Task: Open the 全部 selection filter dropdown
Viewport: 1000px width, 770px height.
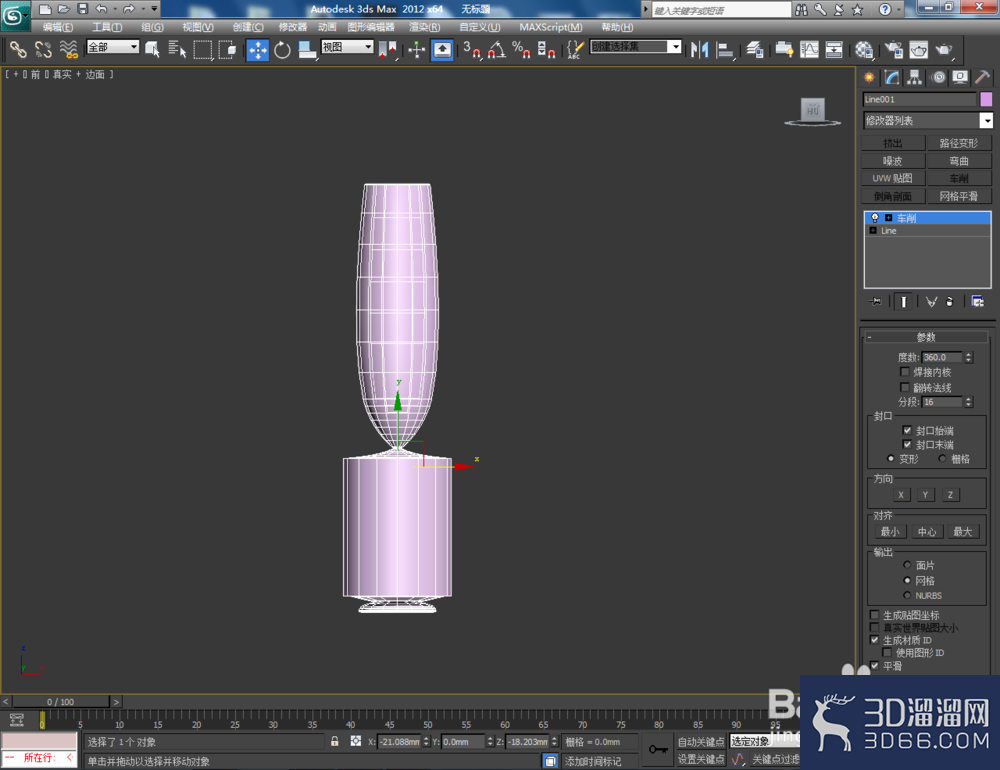Action: click(113, 47)
